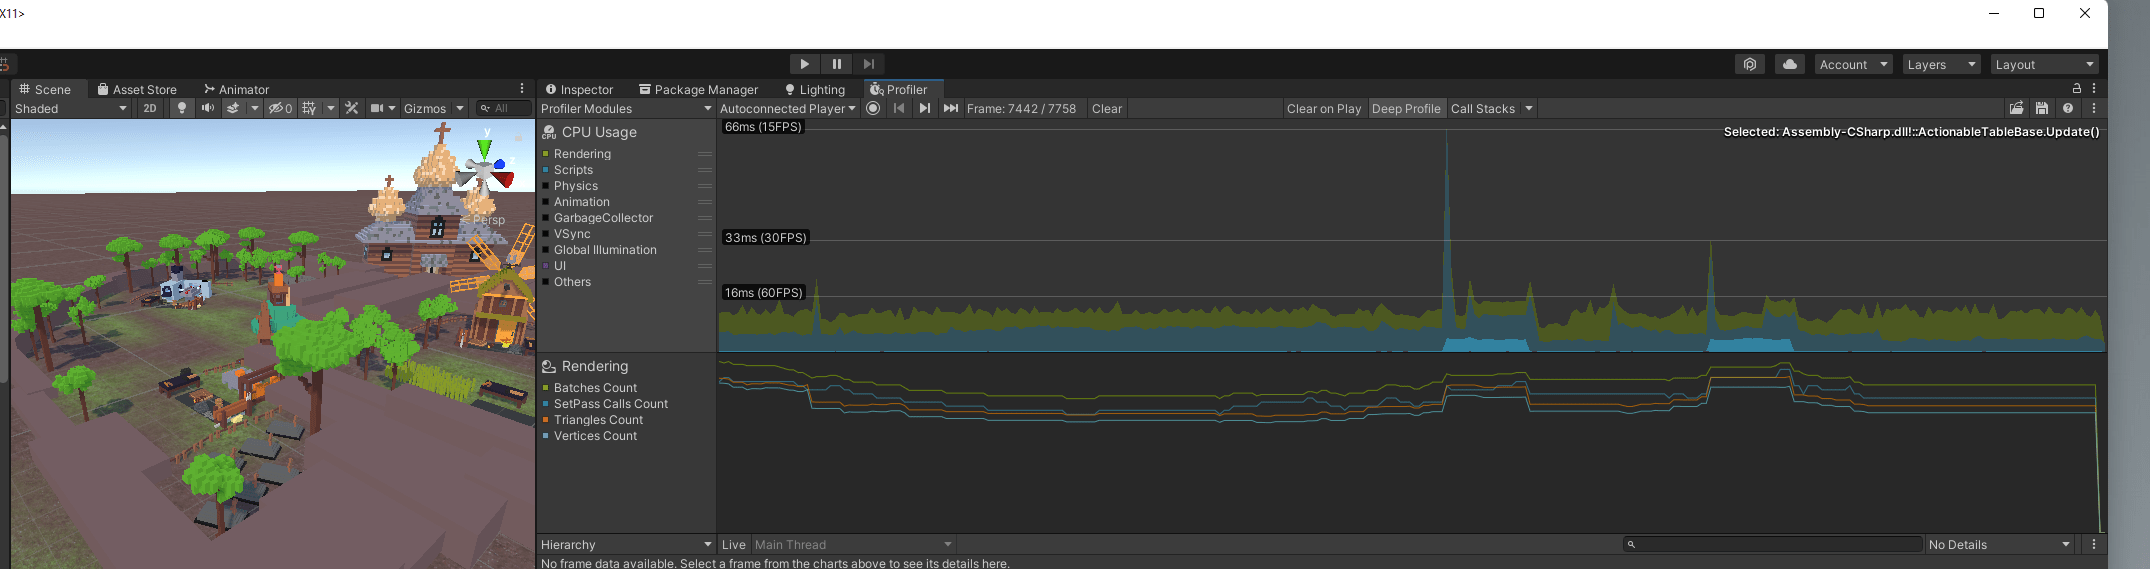Screen dimensions: 2150x569
Task: Click the Step frame button
Action: [x=869, y=64]
